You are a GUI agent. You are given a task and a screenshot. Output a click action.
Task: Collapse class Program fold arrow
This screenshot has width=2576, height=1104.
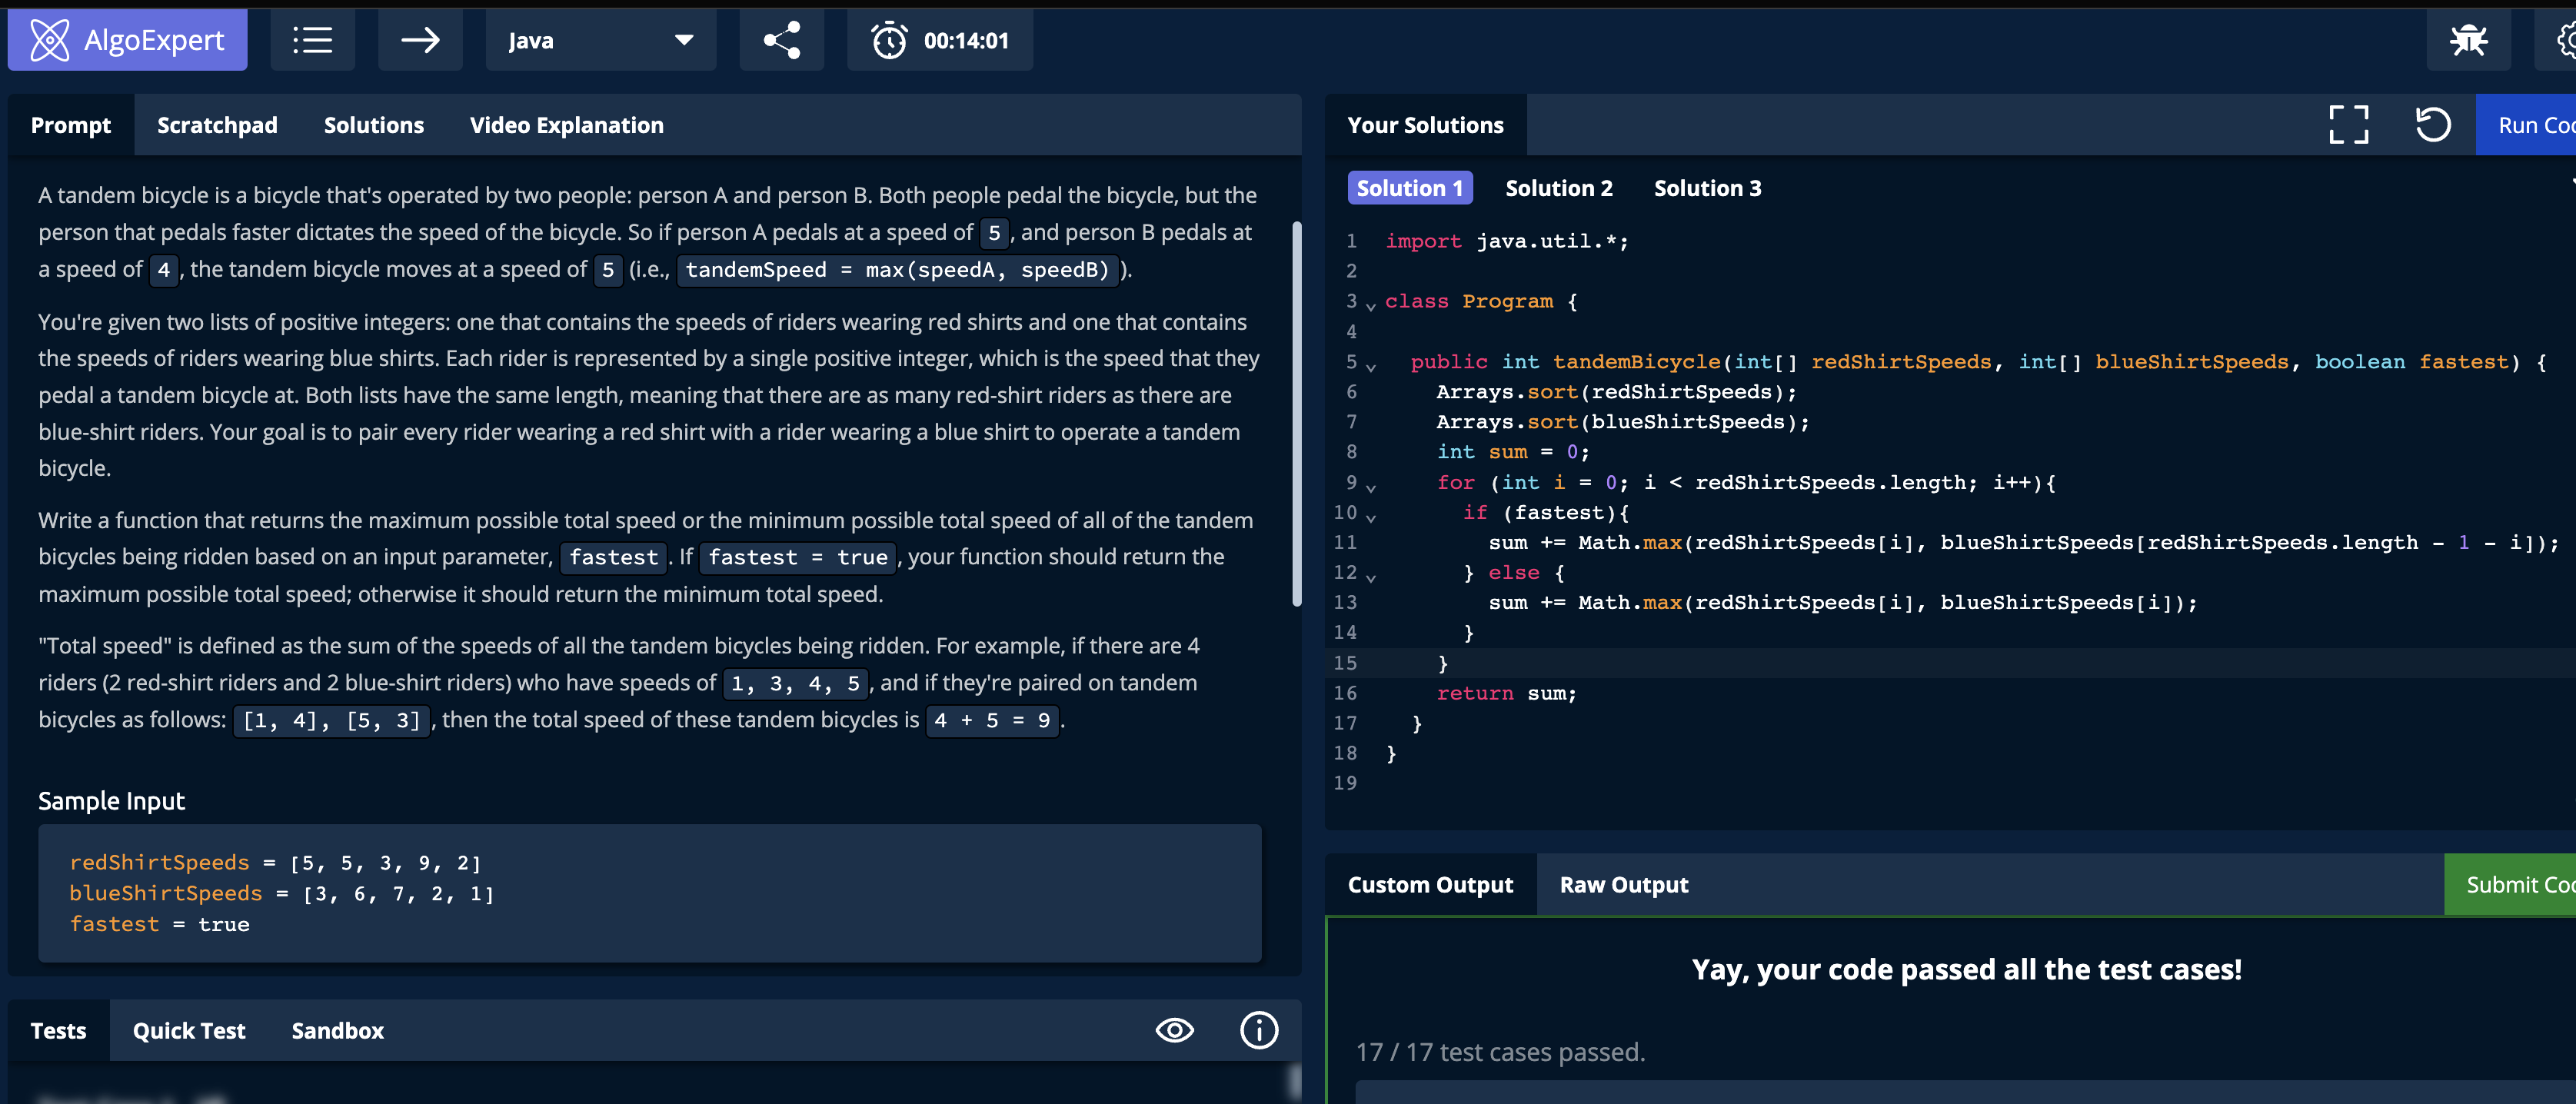(x=1371, y=305)
